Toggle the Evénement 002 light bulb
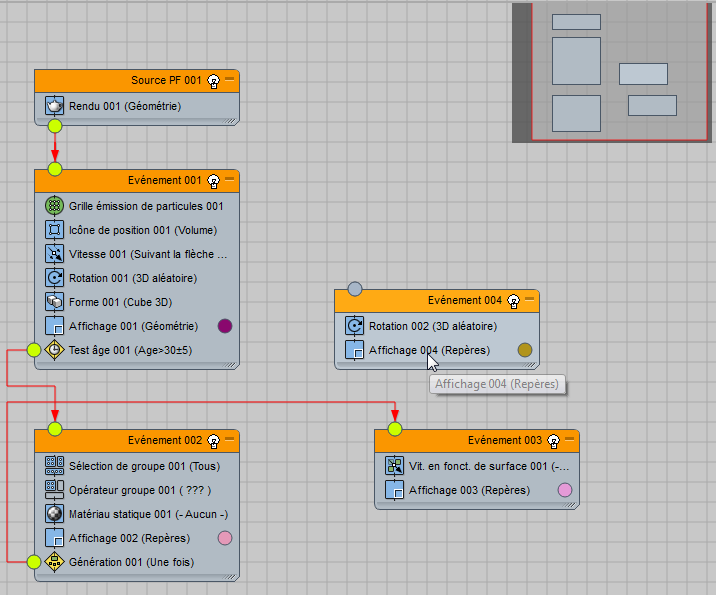The image size is (716, 595). [x=213, y=441]
